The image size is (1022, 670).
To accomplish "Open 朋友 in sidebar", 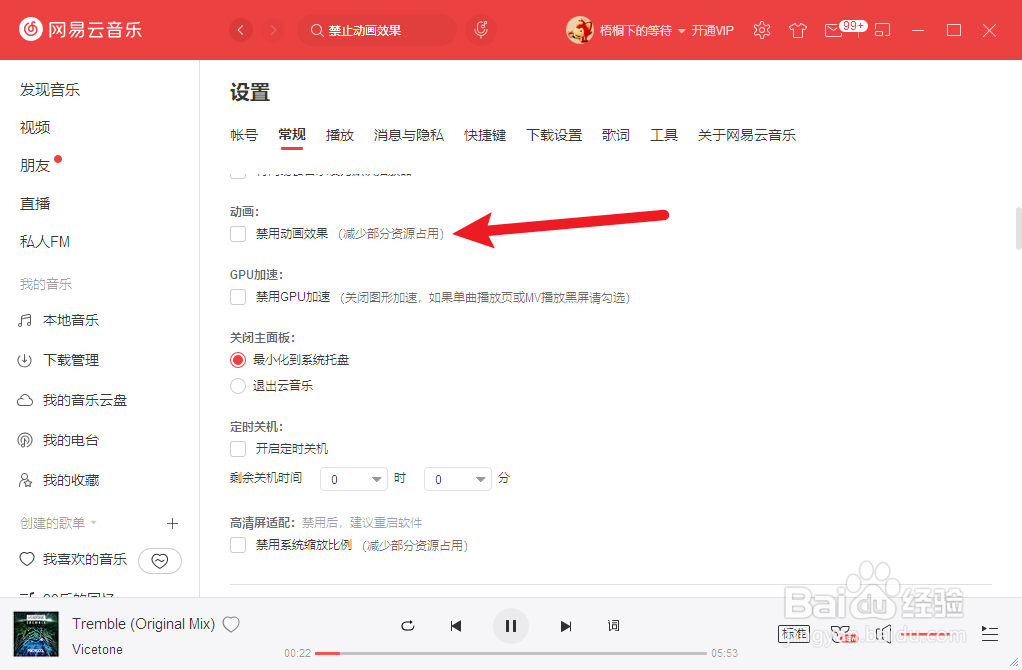I will pyautogui.click(x=35, y=166).
